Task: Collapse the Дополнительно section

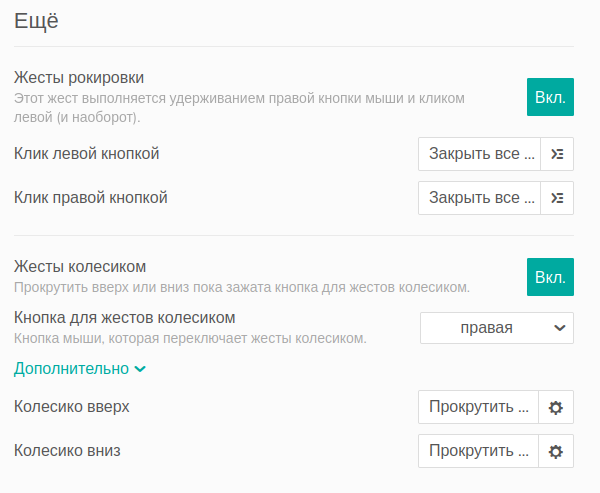Action: pyautogui.click(x=80, y=369)
